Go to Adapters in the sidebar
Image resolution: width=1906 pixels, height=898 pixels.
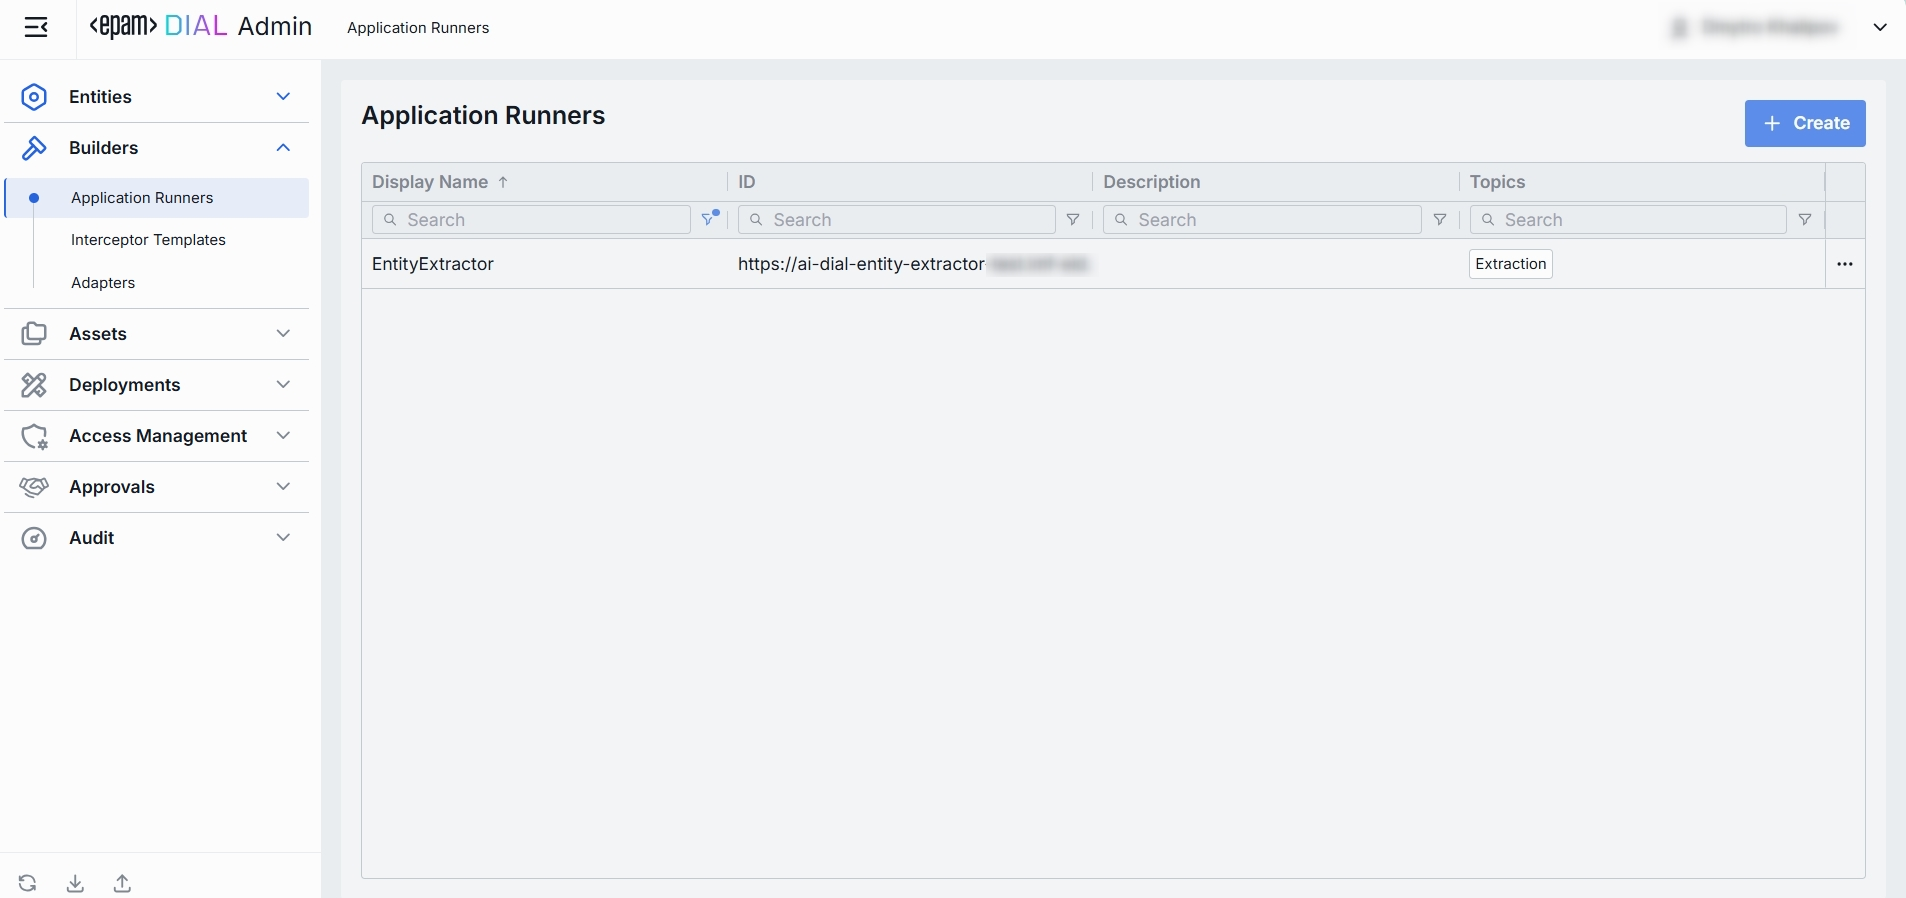[103, 283]
